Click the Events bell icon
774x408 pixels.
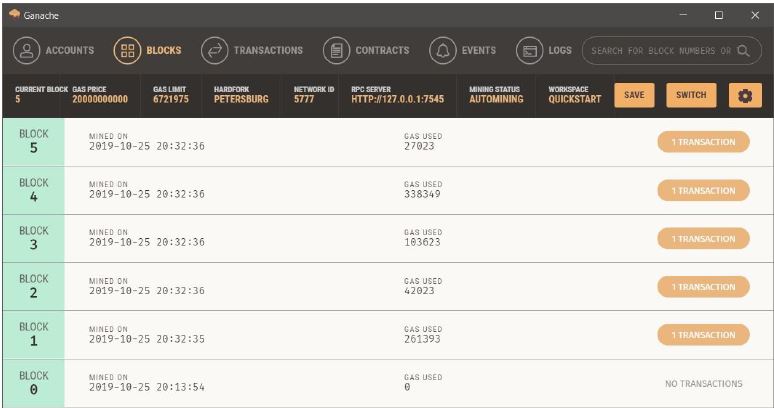click(x=442, y=51)
